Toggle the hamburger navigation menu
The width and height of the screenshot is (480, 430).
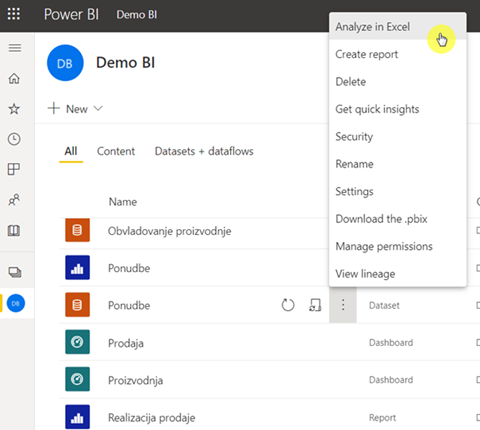(x=15, y=48)
